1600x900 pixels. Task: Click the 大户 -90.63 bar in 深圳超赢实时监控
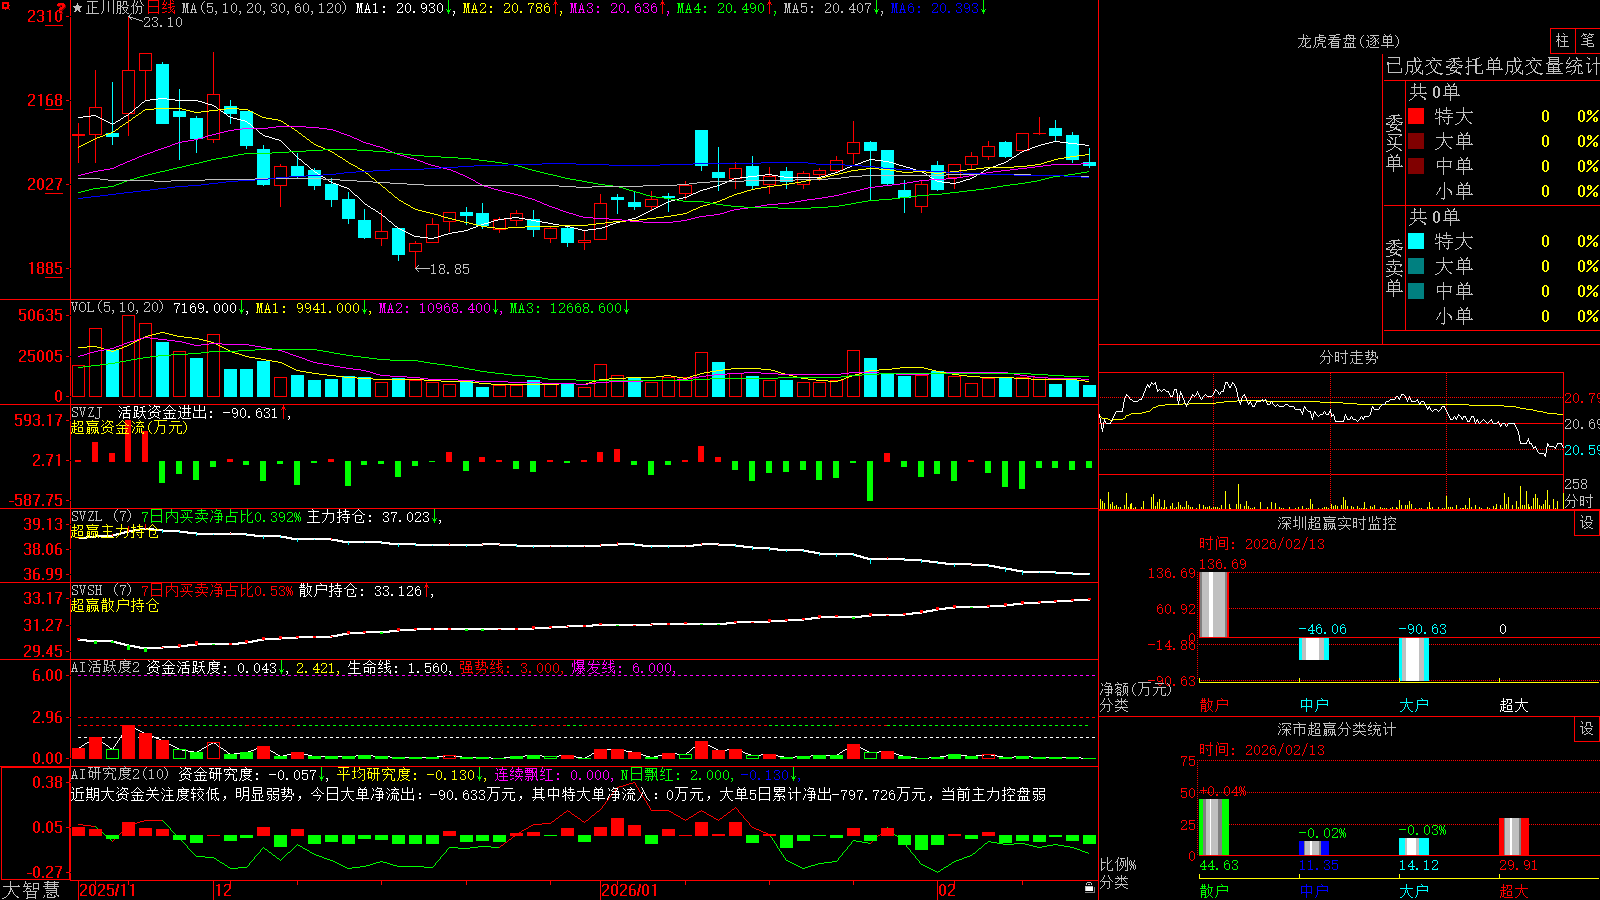pyautogui.click(x=1413, y=659)
